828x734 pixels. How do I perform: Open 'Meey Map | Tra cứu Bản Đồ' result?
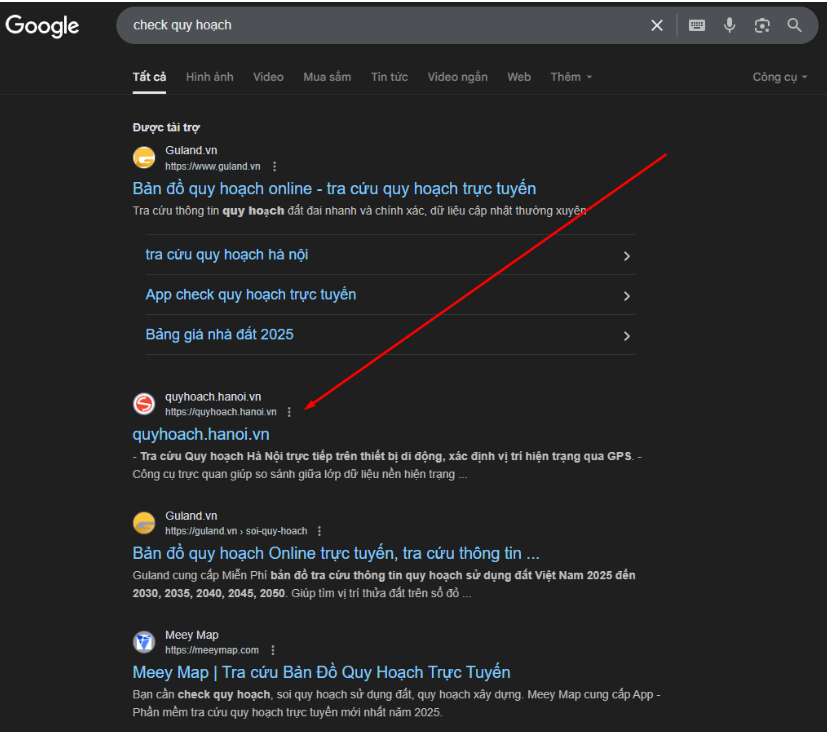[x=321, y=672]
